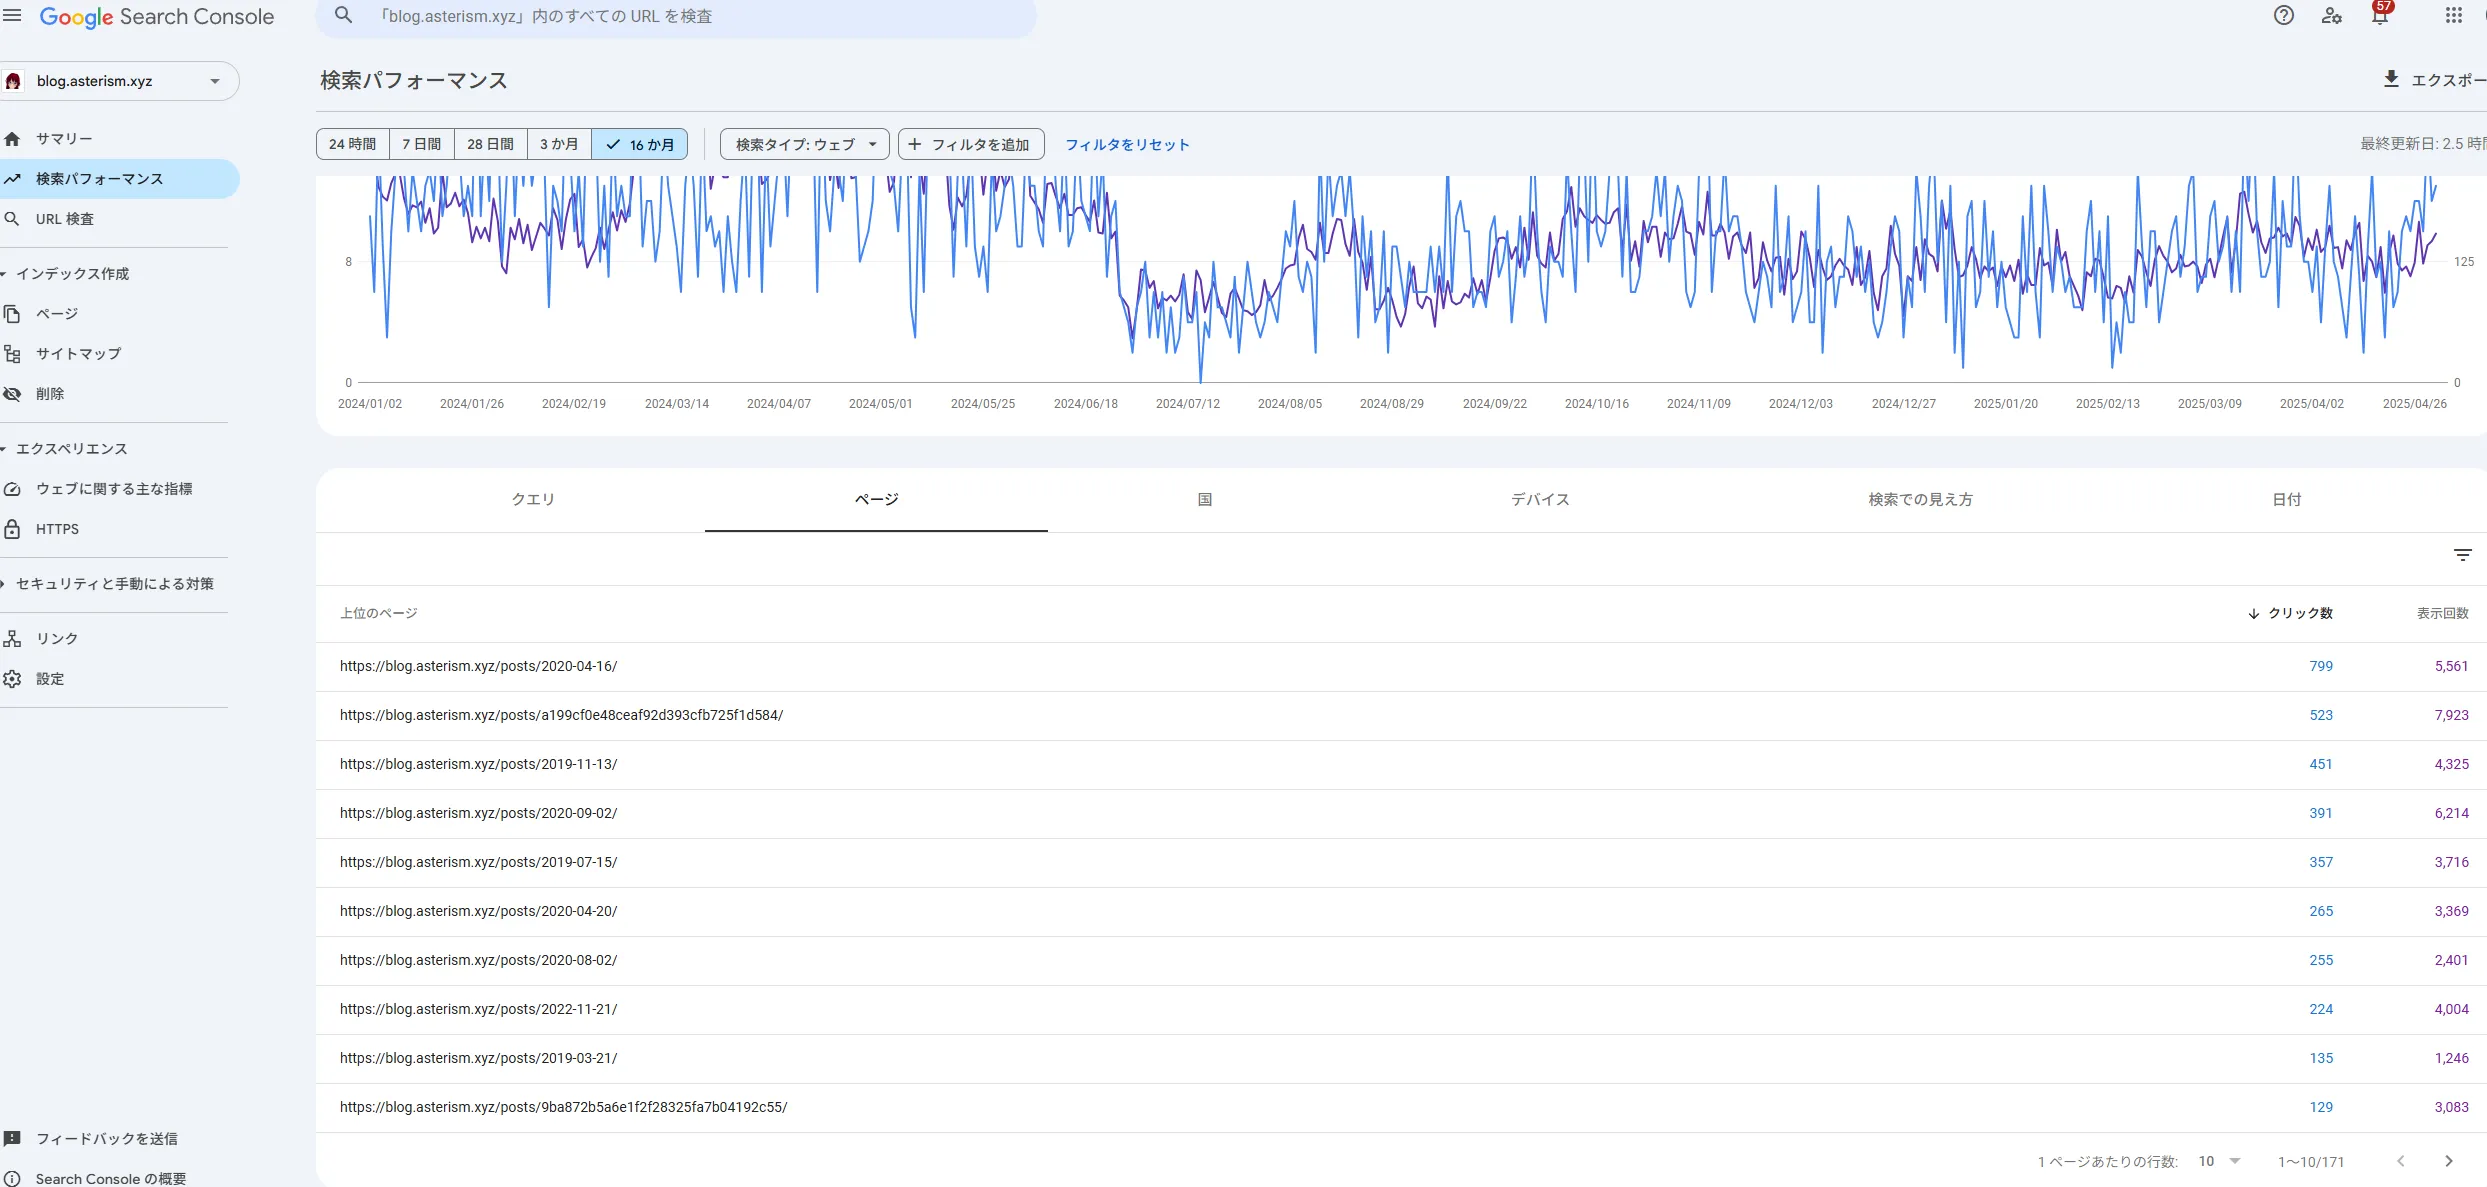Open the help question mark icon
2487x1187 pixels.
(x=2283, y=16)
